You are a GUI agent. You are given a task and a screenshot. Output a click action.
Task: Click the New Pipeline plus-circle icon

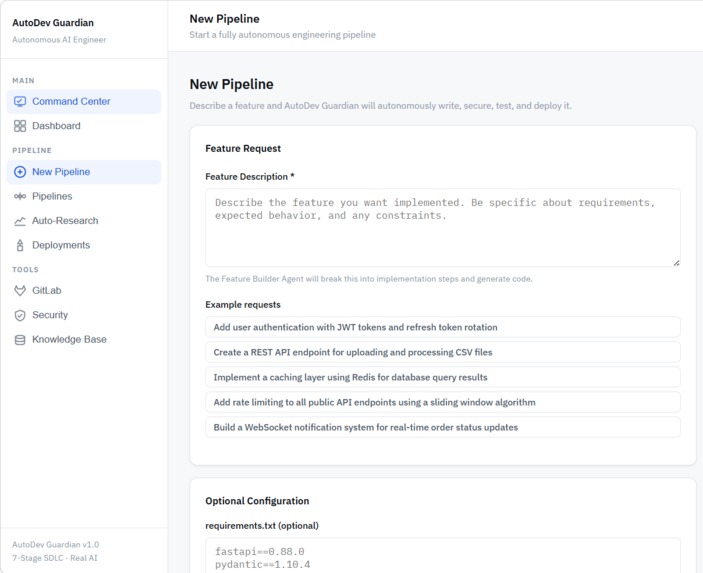click(20, 172)
